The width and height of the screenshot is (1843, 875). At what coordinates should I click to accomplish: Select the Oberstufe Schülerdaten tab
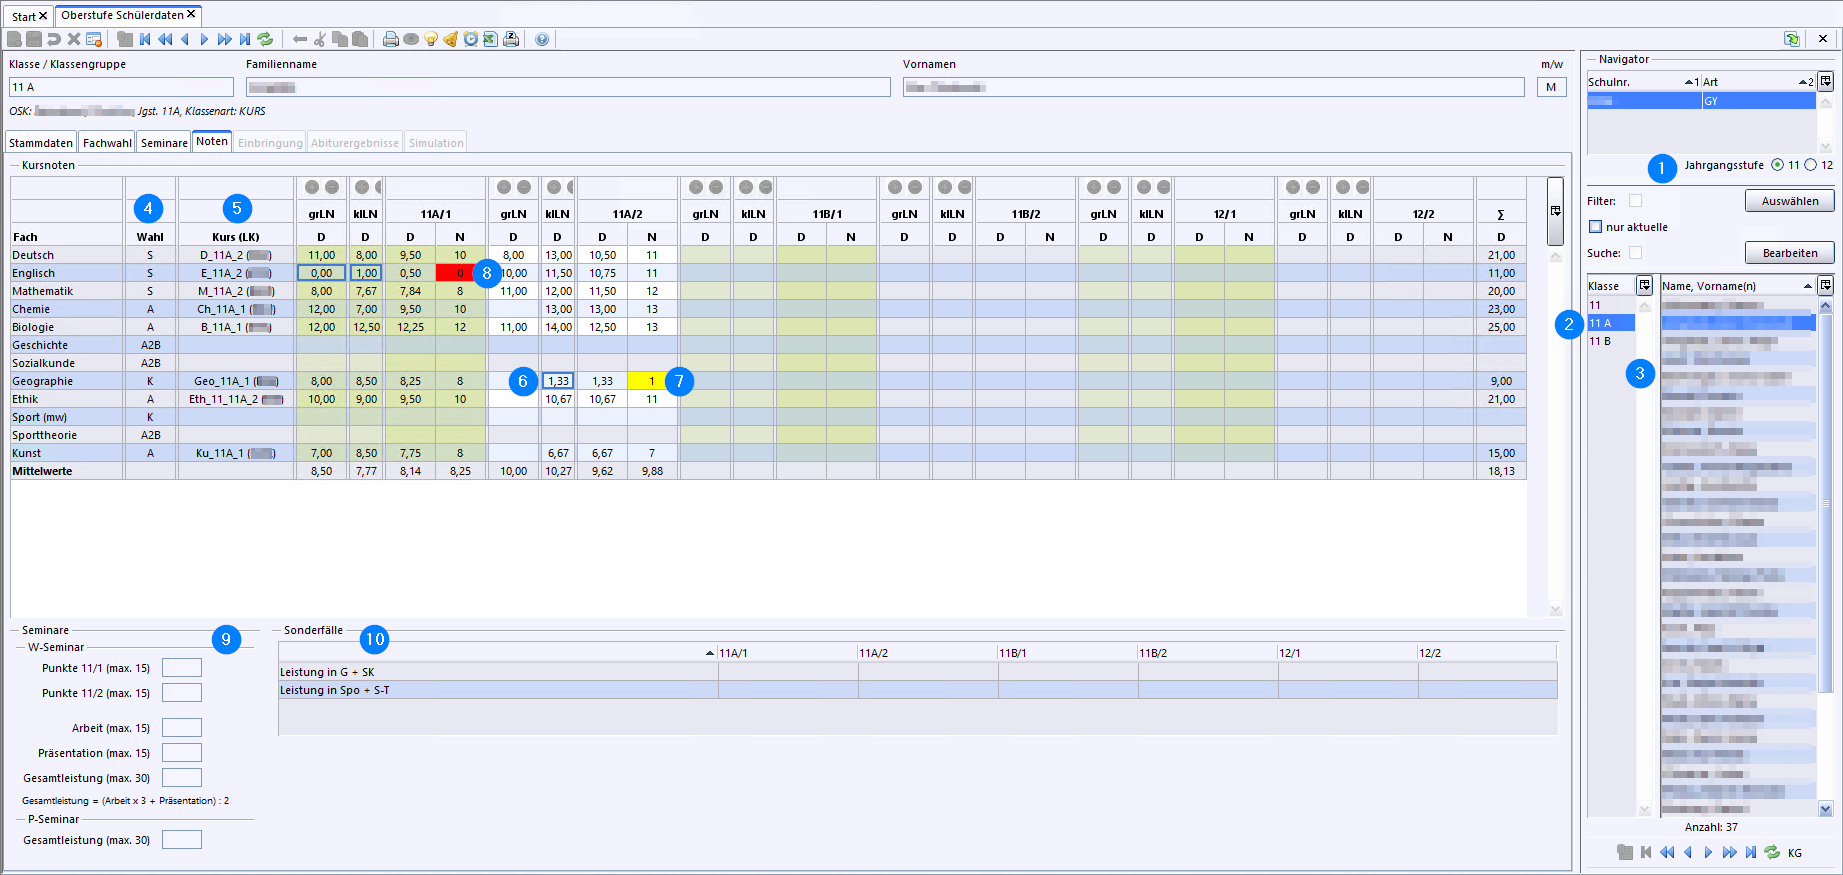(x=128, y=15)
